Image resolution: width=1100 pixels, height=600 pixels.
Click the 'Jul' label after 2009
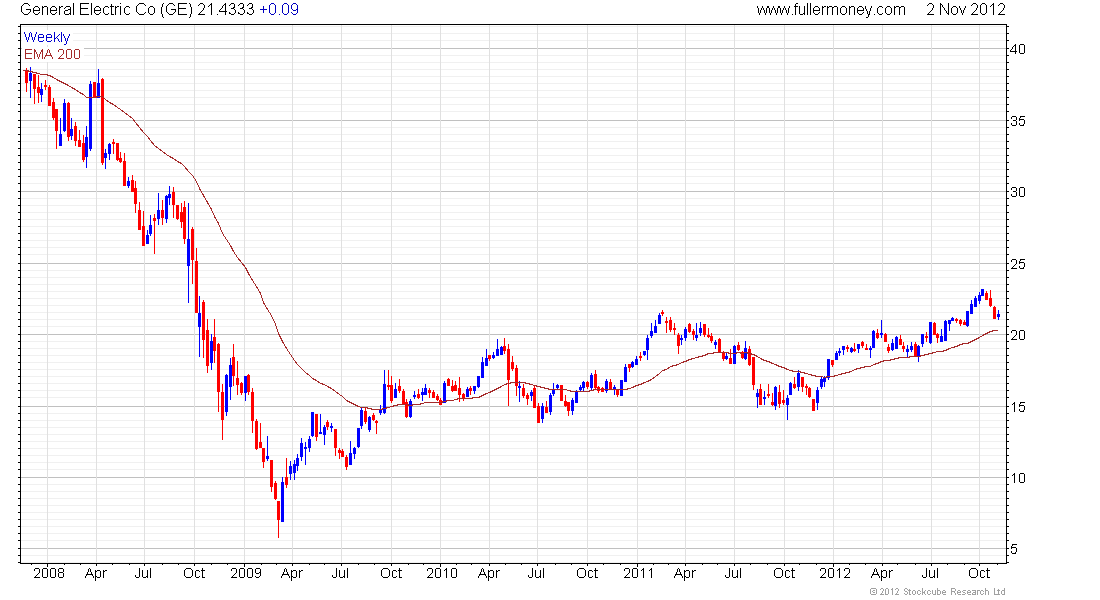[x=340, y=573]
